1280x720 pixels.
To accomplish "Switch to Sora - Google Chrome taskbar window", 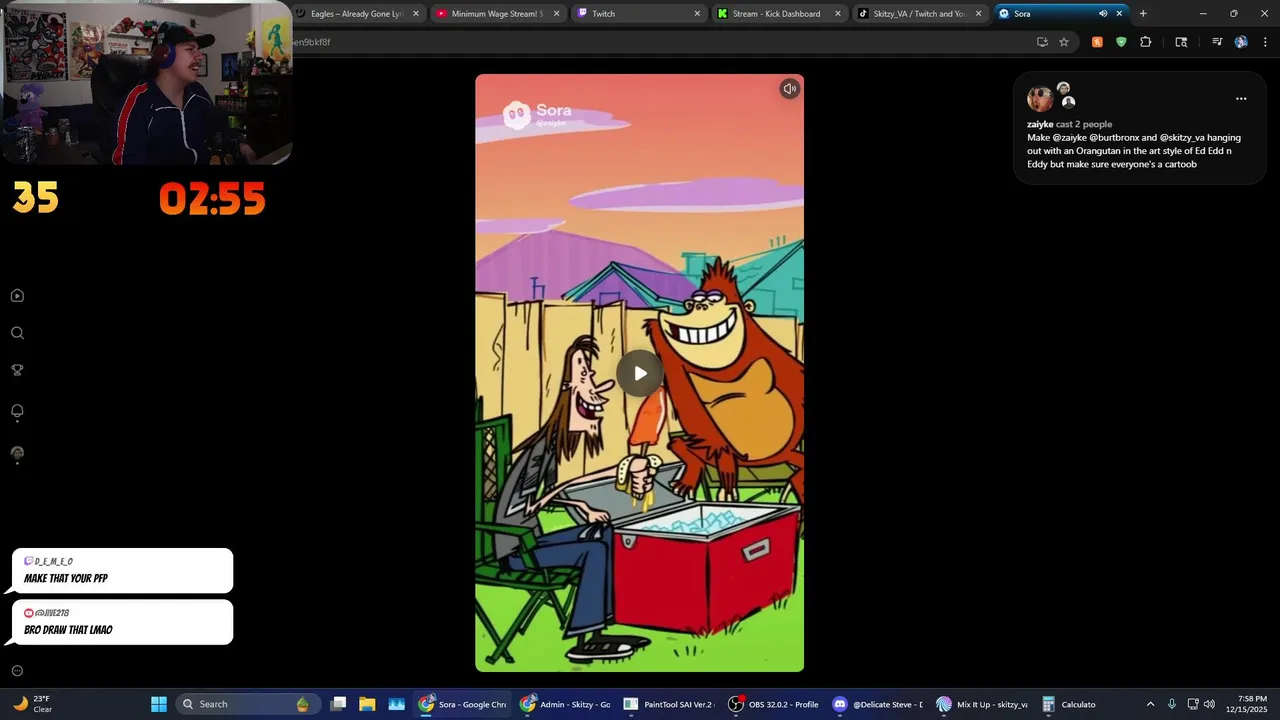I will 462,704.
